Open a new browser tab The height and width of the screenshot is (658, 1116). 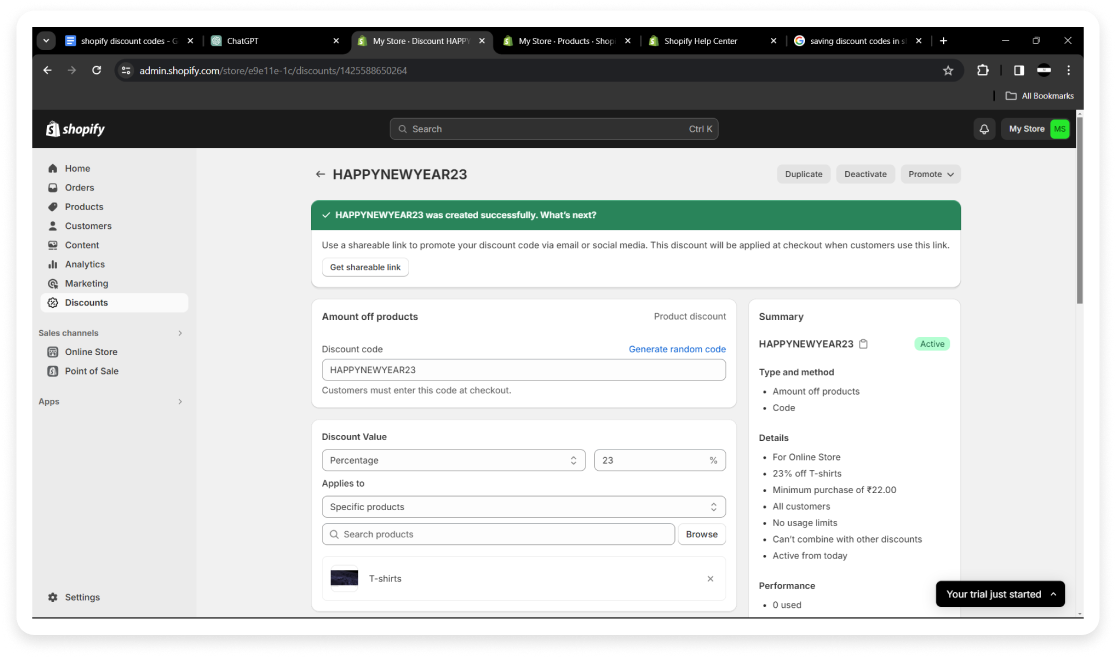tap(943, 41)
